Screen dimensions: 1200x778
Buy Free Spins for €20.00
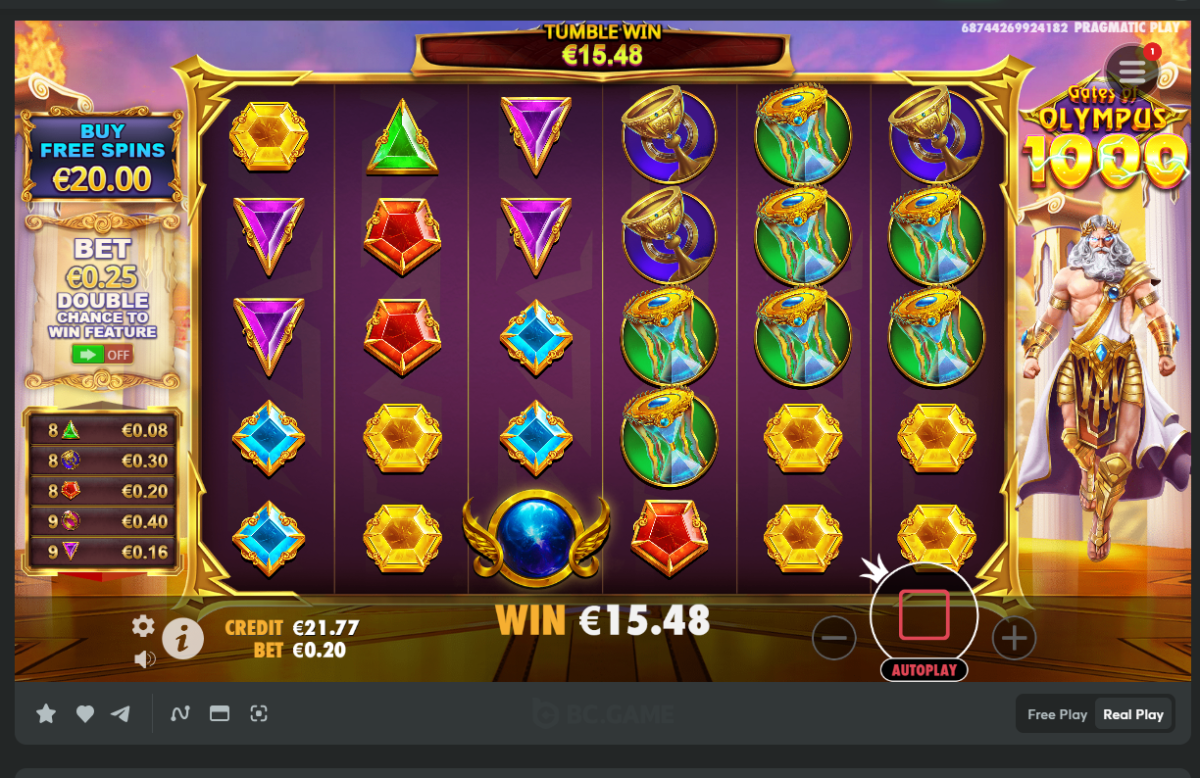click(103, 158)
